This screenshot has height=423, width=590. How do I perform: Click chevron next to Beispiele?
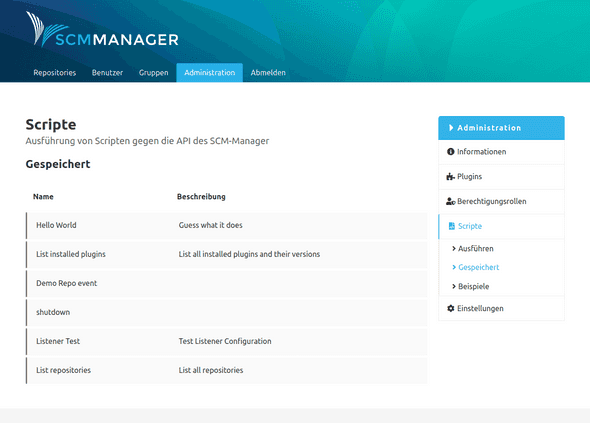(454, 286)
